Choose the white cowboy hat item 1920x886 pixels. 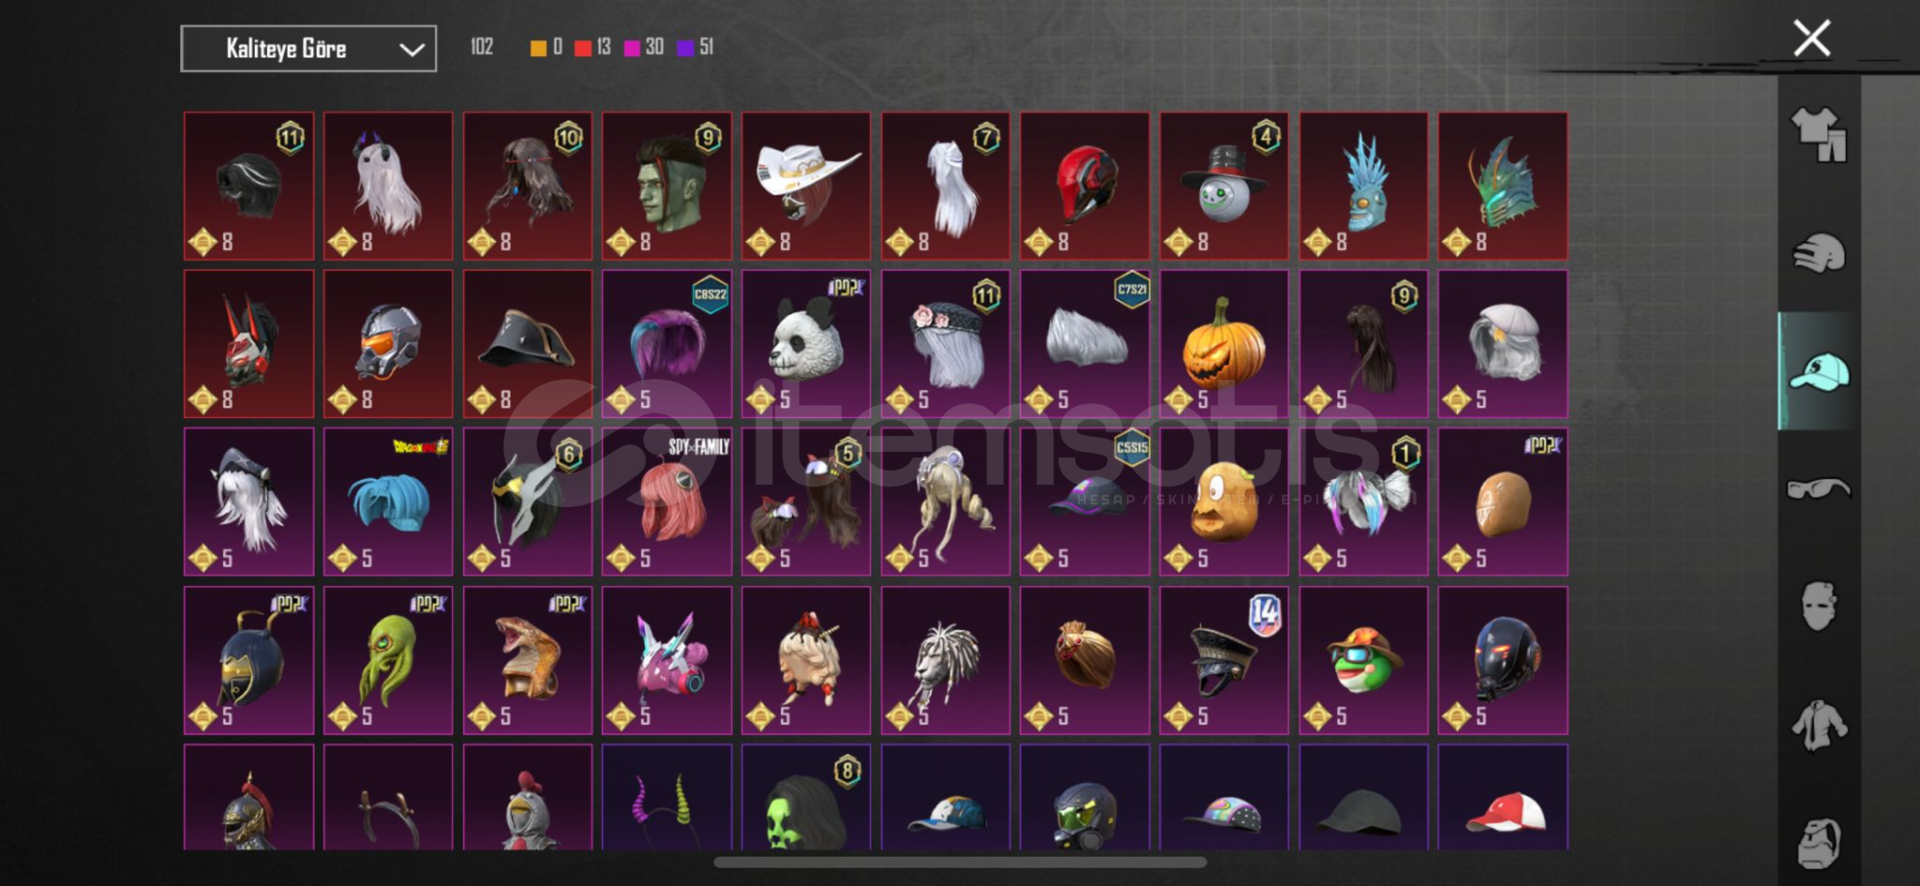point(806,186)
